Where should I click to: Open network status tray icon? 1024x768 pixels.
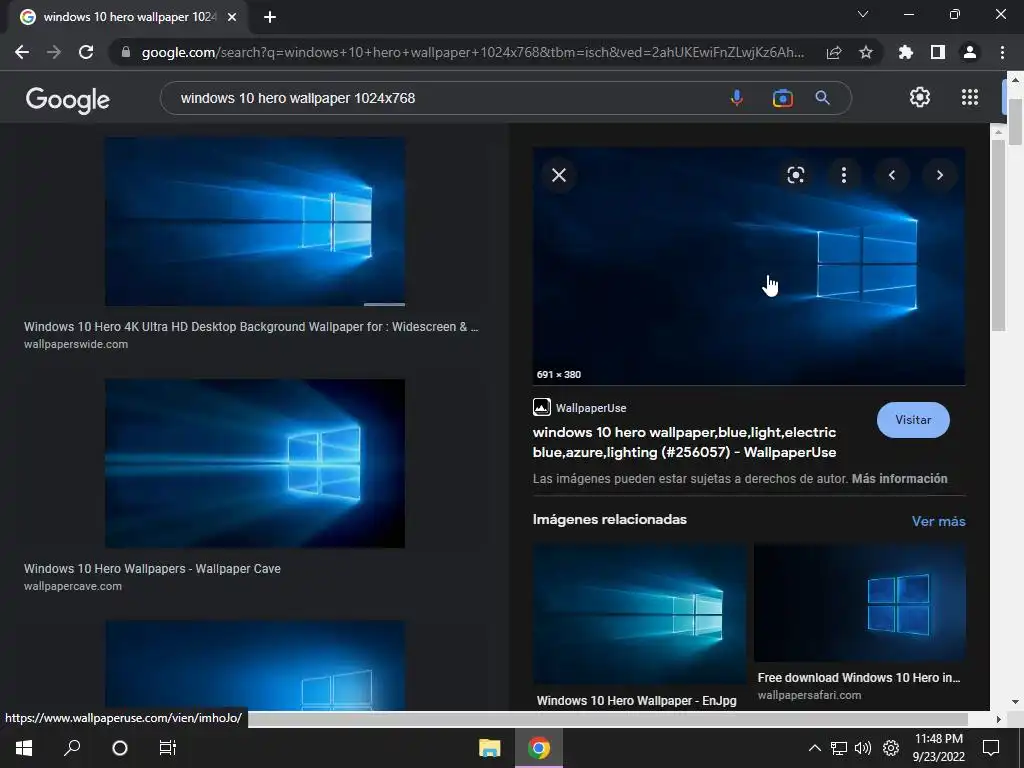pos(839,748)
